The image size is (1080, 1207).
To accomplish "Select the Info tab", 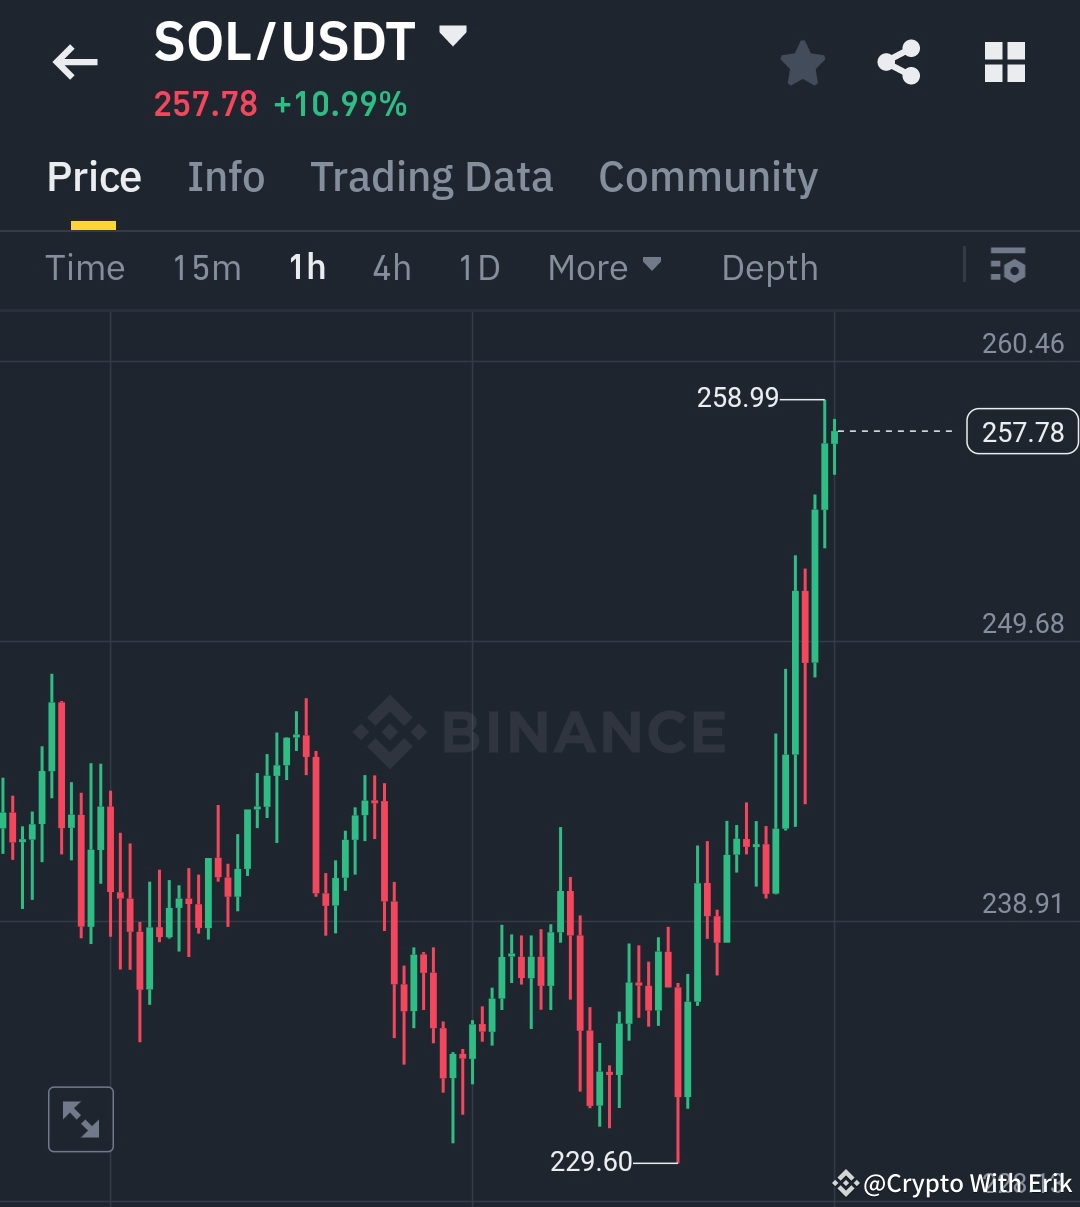I will pos(225,177).
